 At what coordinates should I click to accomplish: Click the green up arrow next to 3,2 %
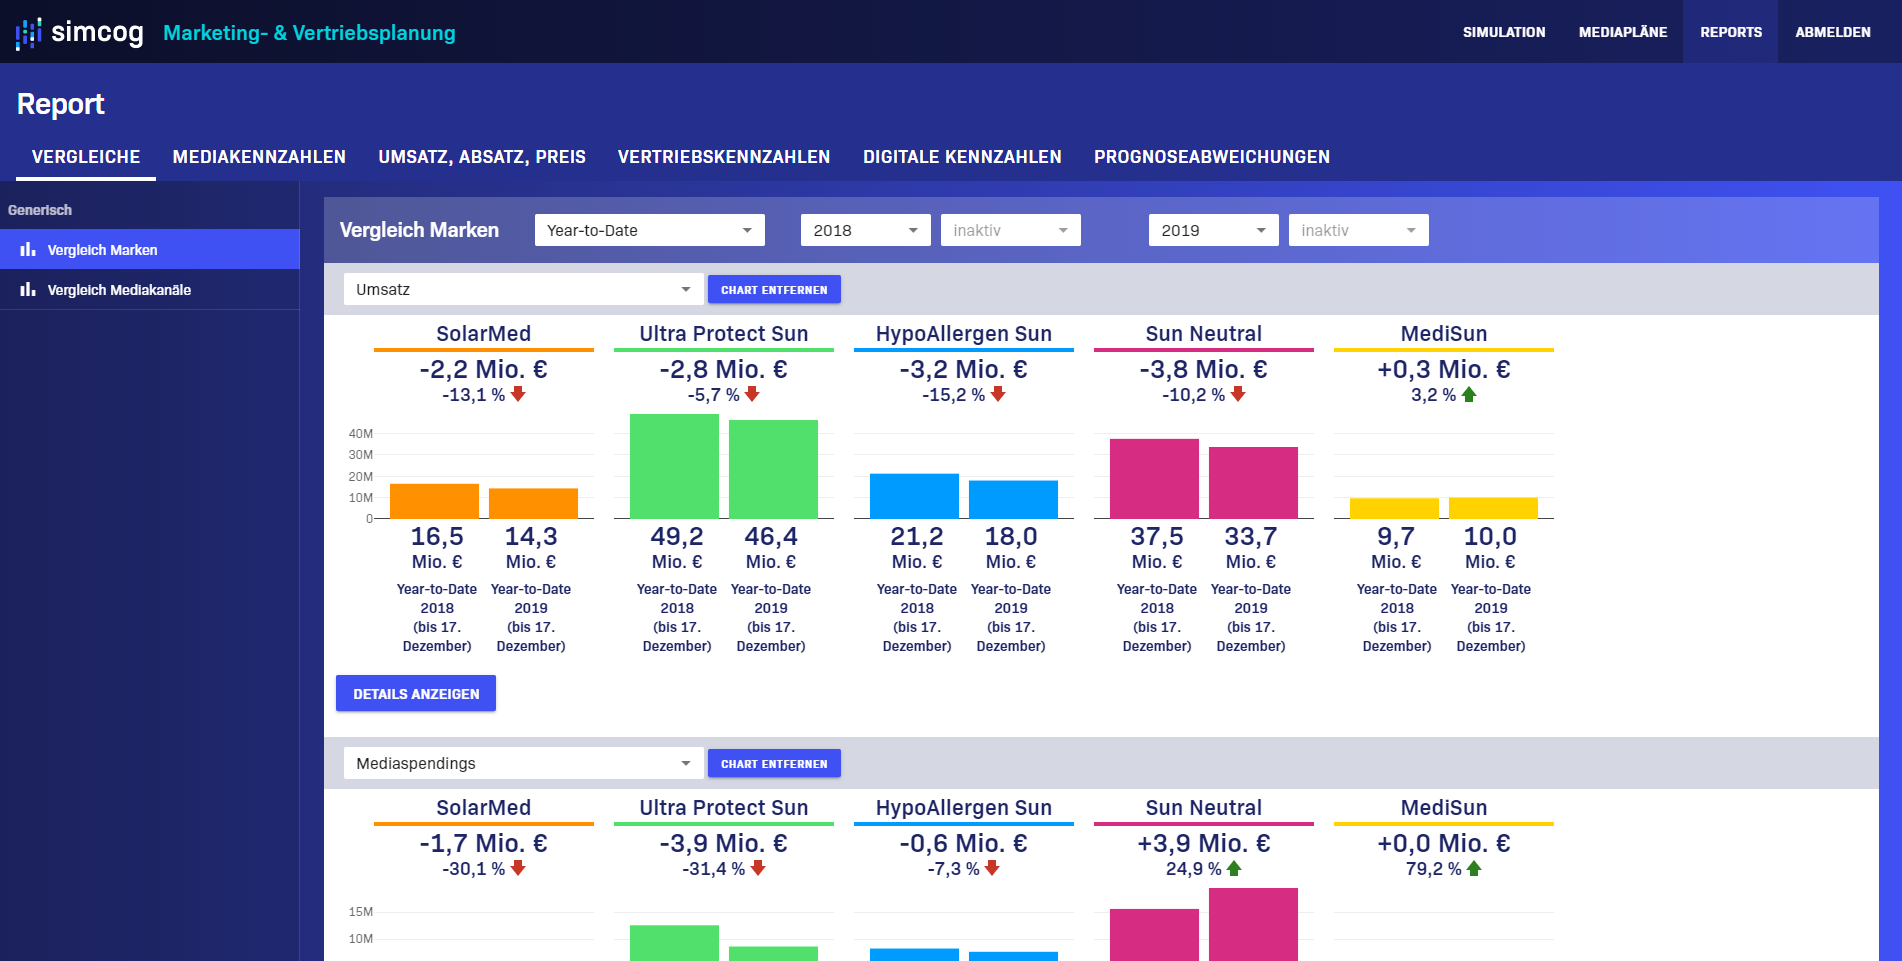point(1469,394)
